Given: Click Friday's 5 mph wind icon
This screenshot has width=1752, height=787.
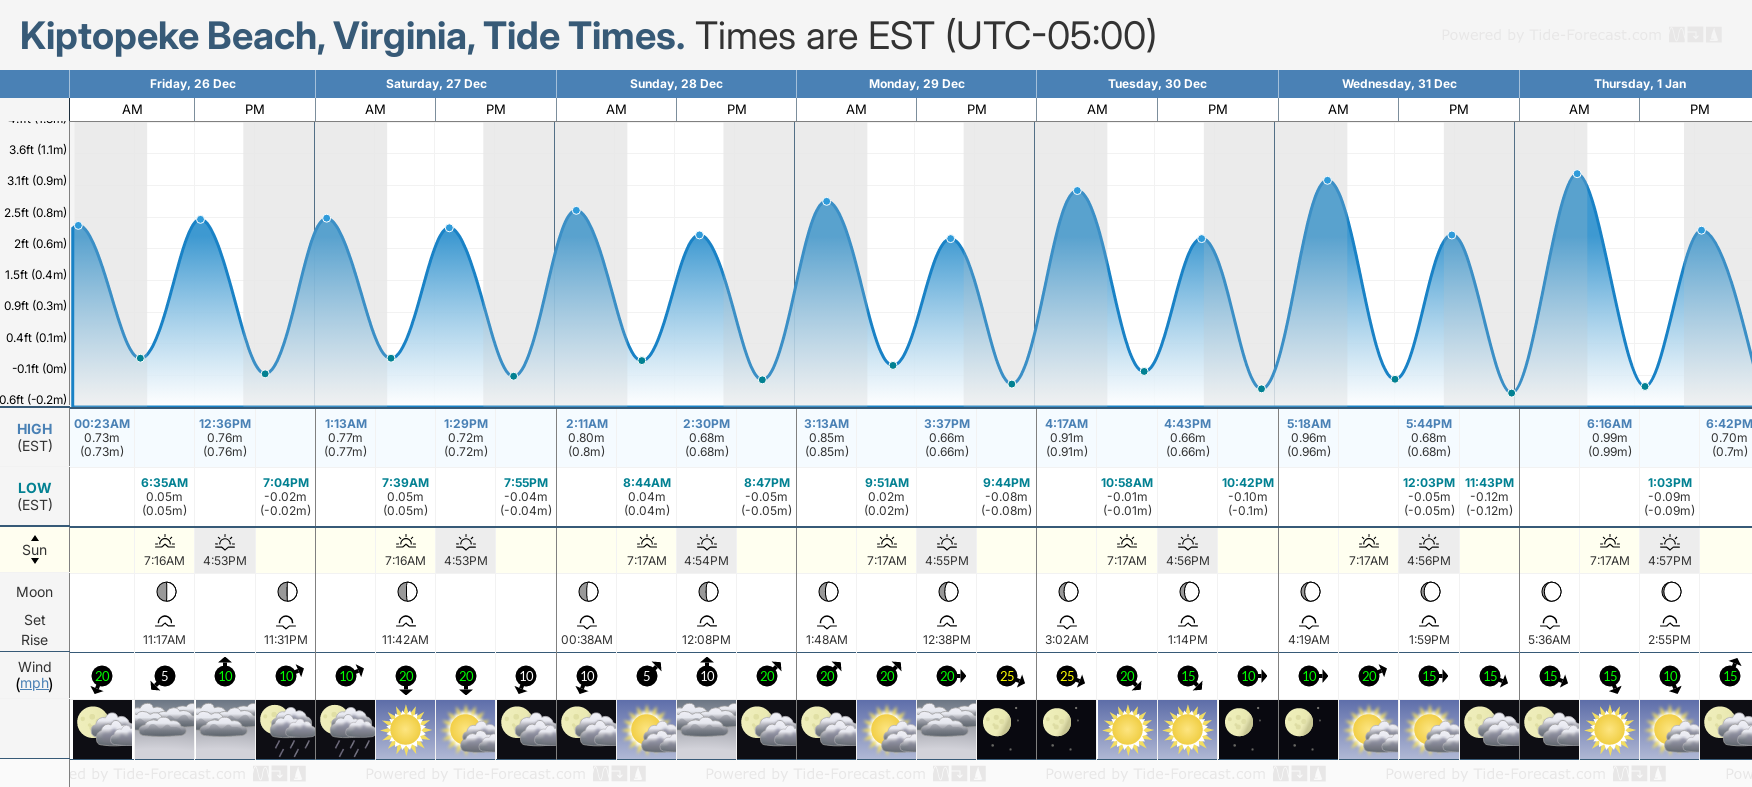Looking at the screenshot, I should pyautogui.click(x=165, y=676).
